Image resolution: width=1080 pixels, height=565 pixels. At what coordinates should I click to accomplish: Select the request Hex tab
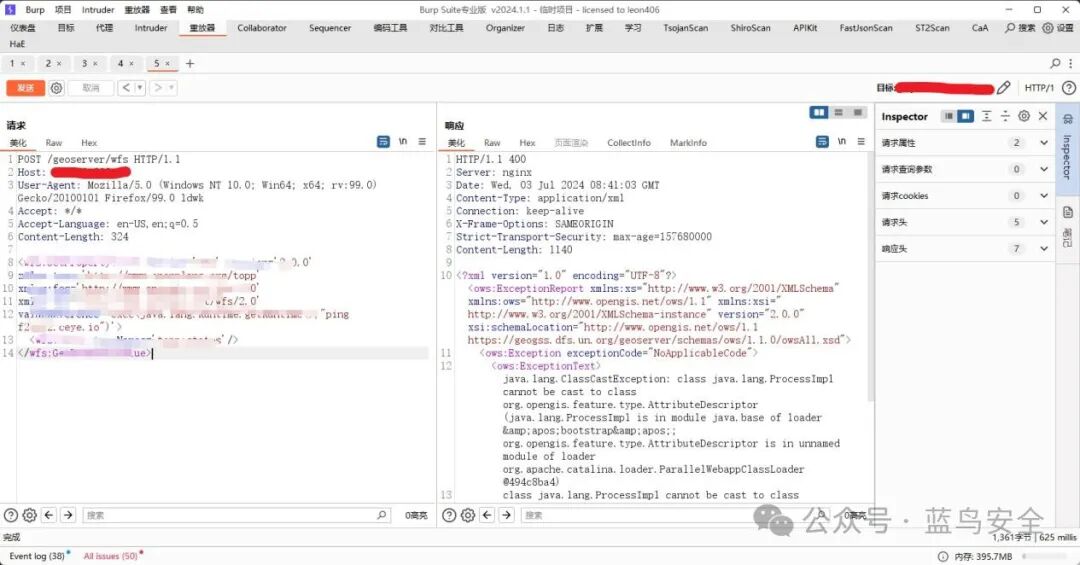click(89, 143)
